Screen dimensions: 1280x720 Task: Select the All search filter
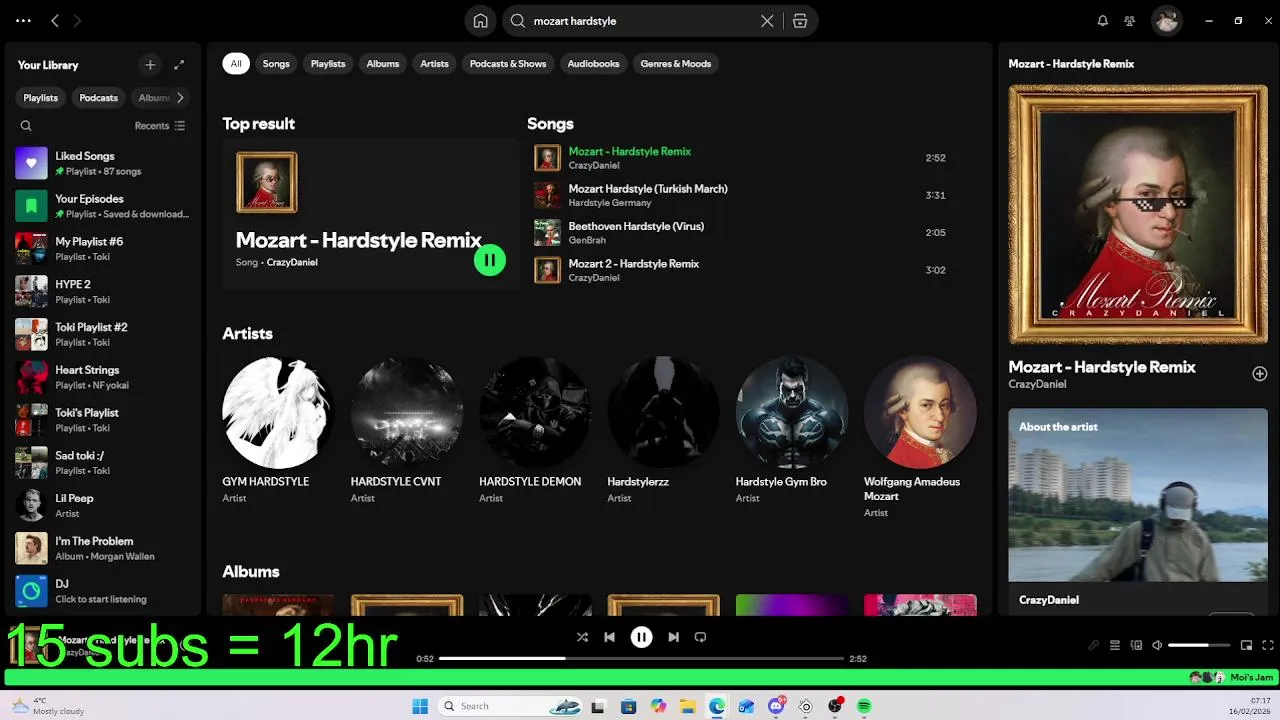coord(236,64)
